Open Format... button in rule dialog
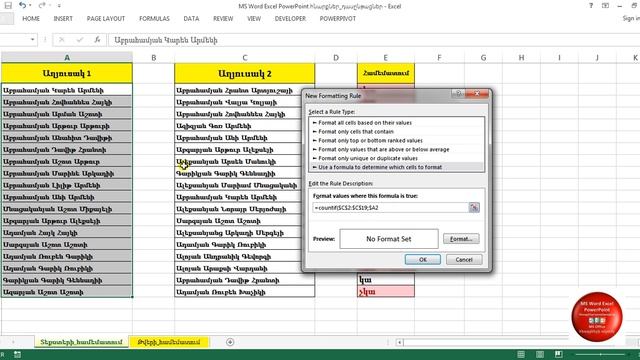640x360 pixels. coord(461,239)
